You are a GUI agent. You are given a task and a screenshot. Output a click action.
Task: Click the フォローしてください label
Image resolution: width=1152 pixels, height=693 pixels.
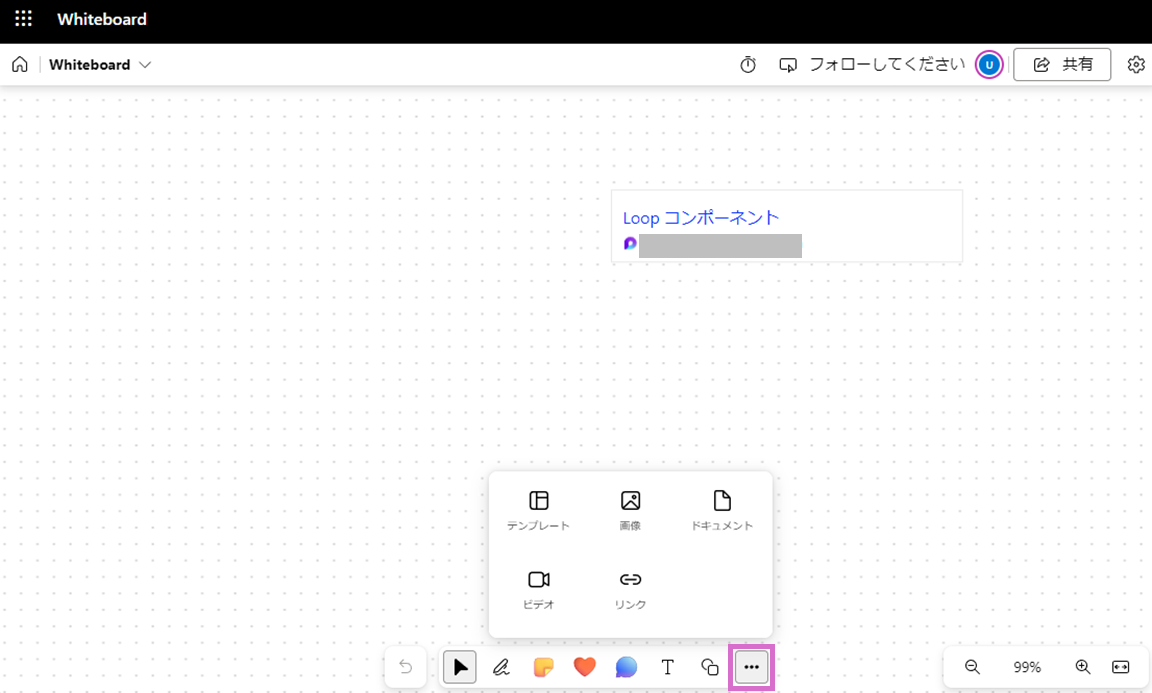pyautogui.click(x=888, y=65)
